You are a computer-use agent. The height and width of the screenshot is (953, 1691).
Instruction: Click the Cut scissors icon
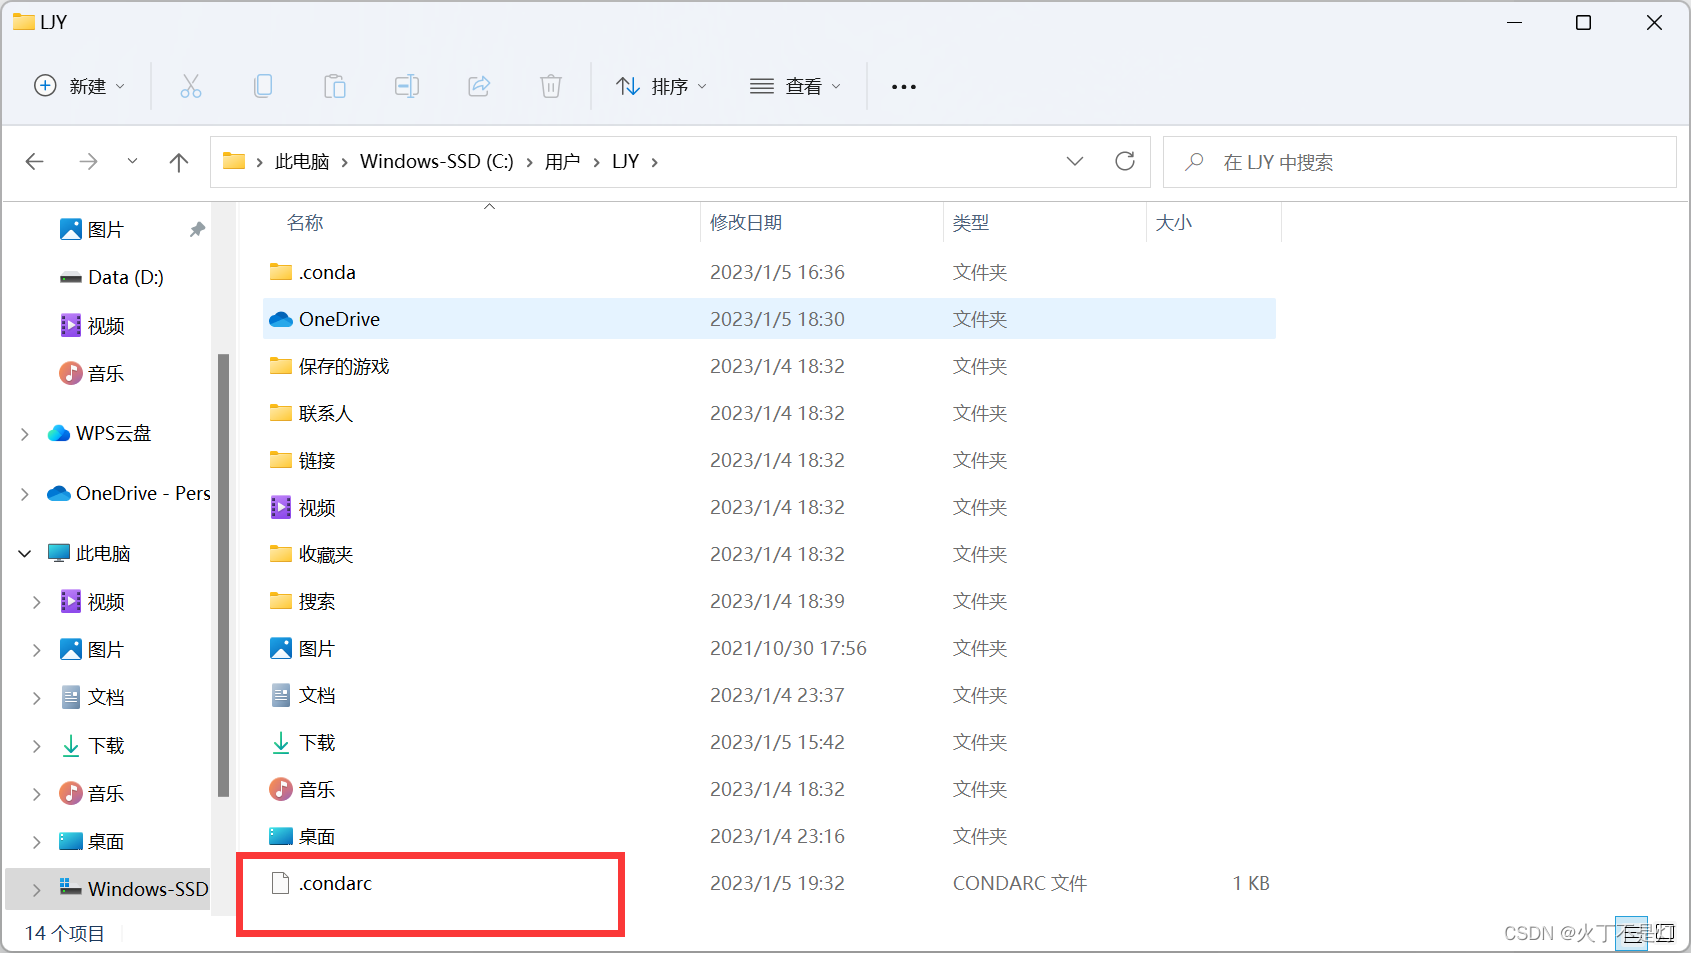click(190, 87)
